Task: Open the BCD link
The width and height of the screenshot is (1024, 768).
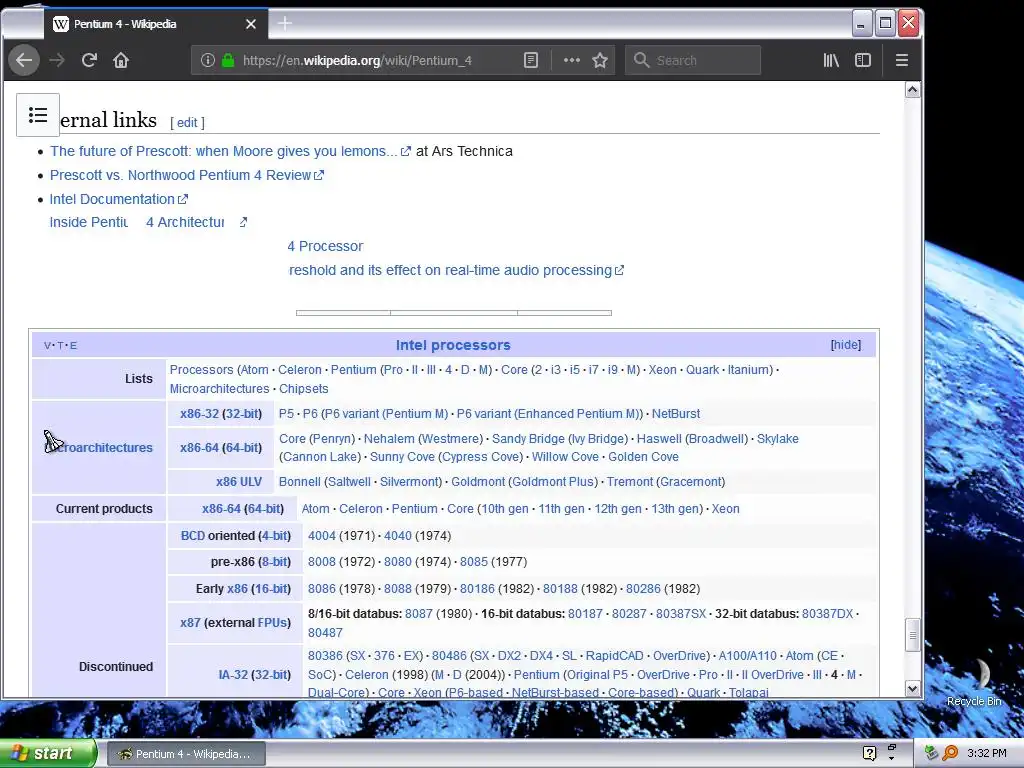Action: (x=193, y=536)
